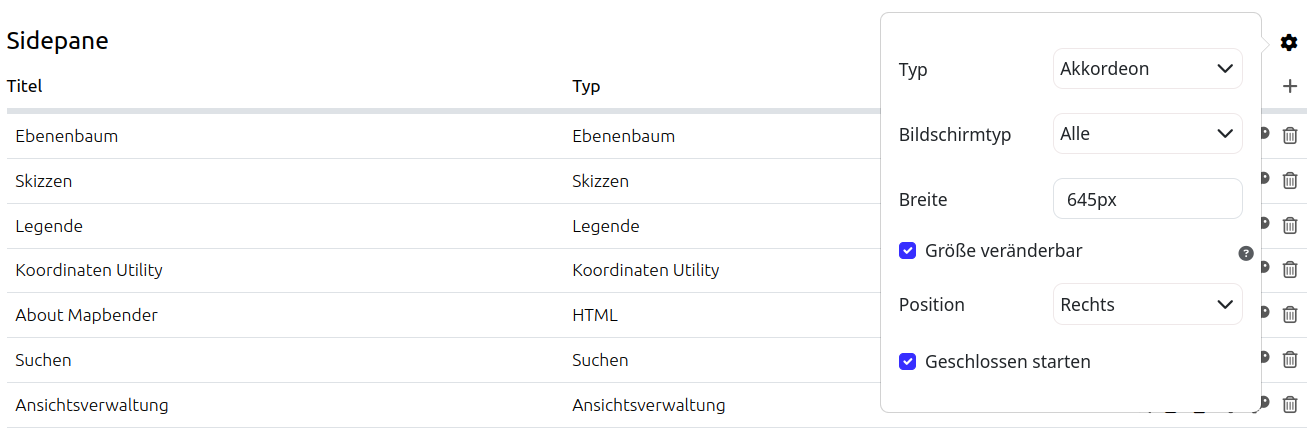Delete the Koordinaten Utility row

[x=1290, y=270]
